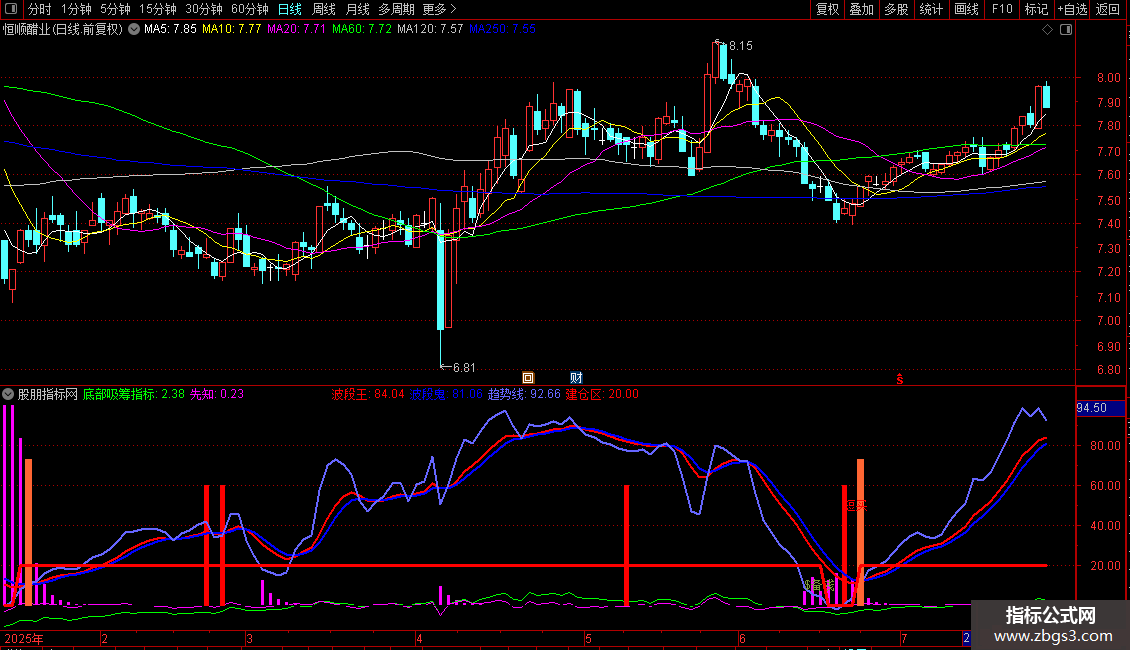Select the 30分钟 period tab
This screenshot has width=1130, height=650.
pos(204,9)
